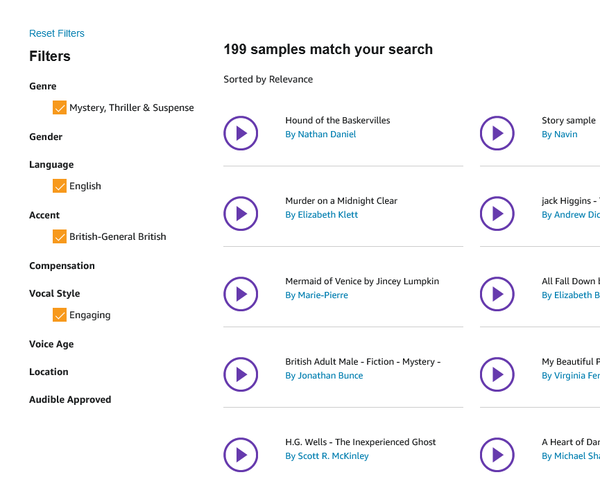Image resolution: width=600 pixels, height=486 pixels.
Task: Play the All Fall Down sample
Action: click(497, 294)
